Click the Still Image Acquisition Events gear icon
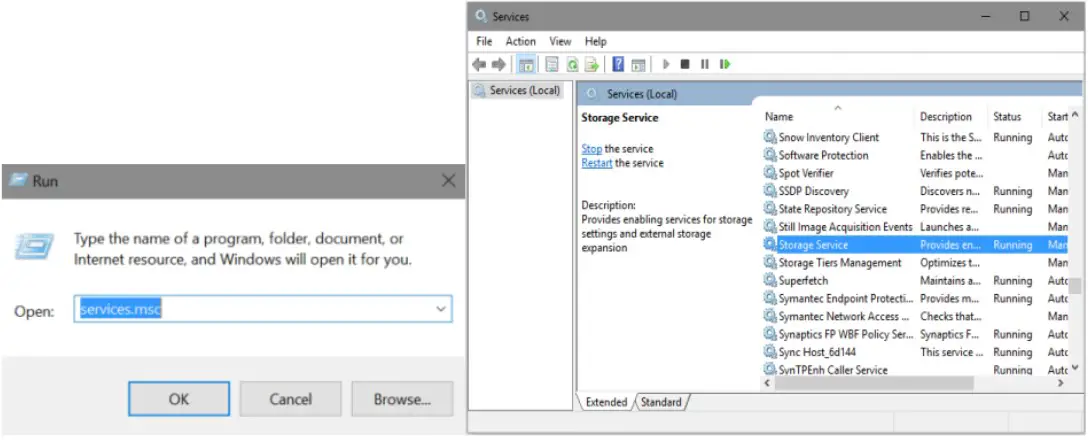1089x440 pixels. pyautogui.click(x=770, y=227)
